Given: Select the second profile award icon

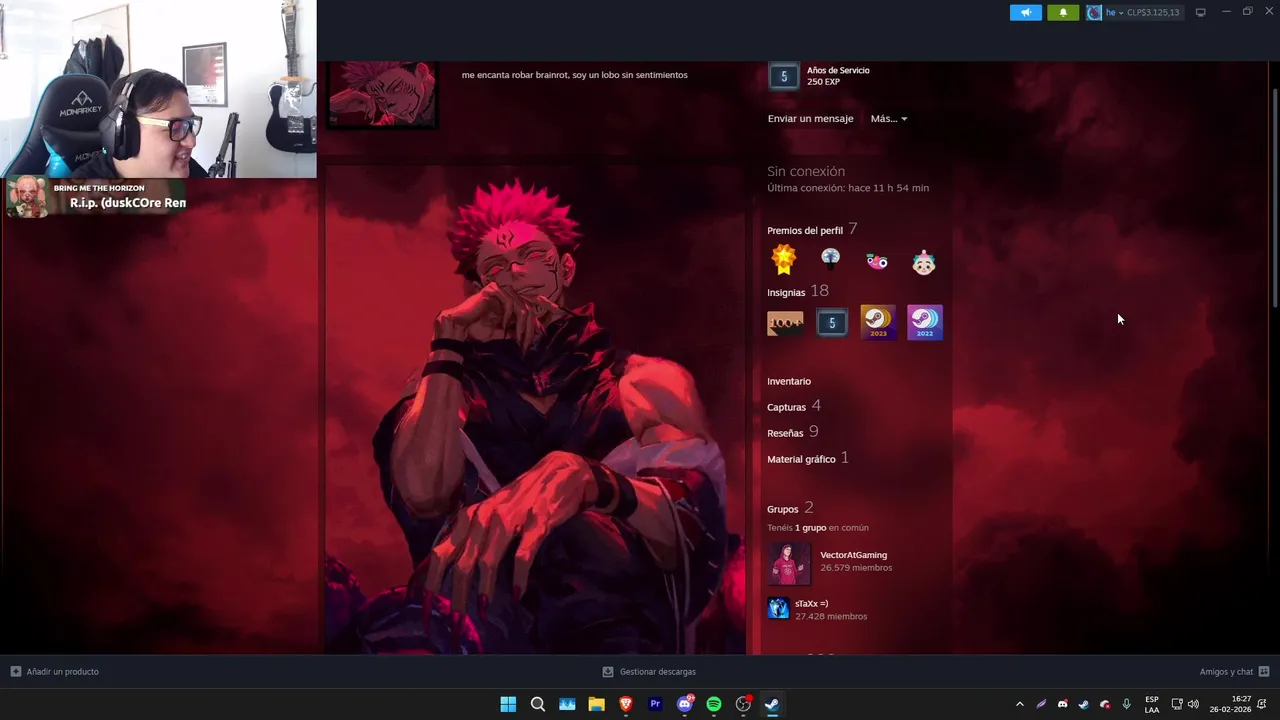Looking at the screenshot, I should pyautogui.click(x=830, y=260).
